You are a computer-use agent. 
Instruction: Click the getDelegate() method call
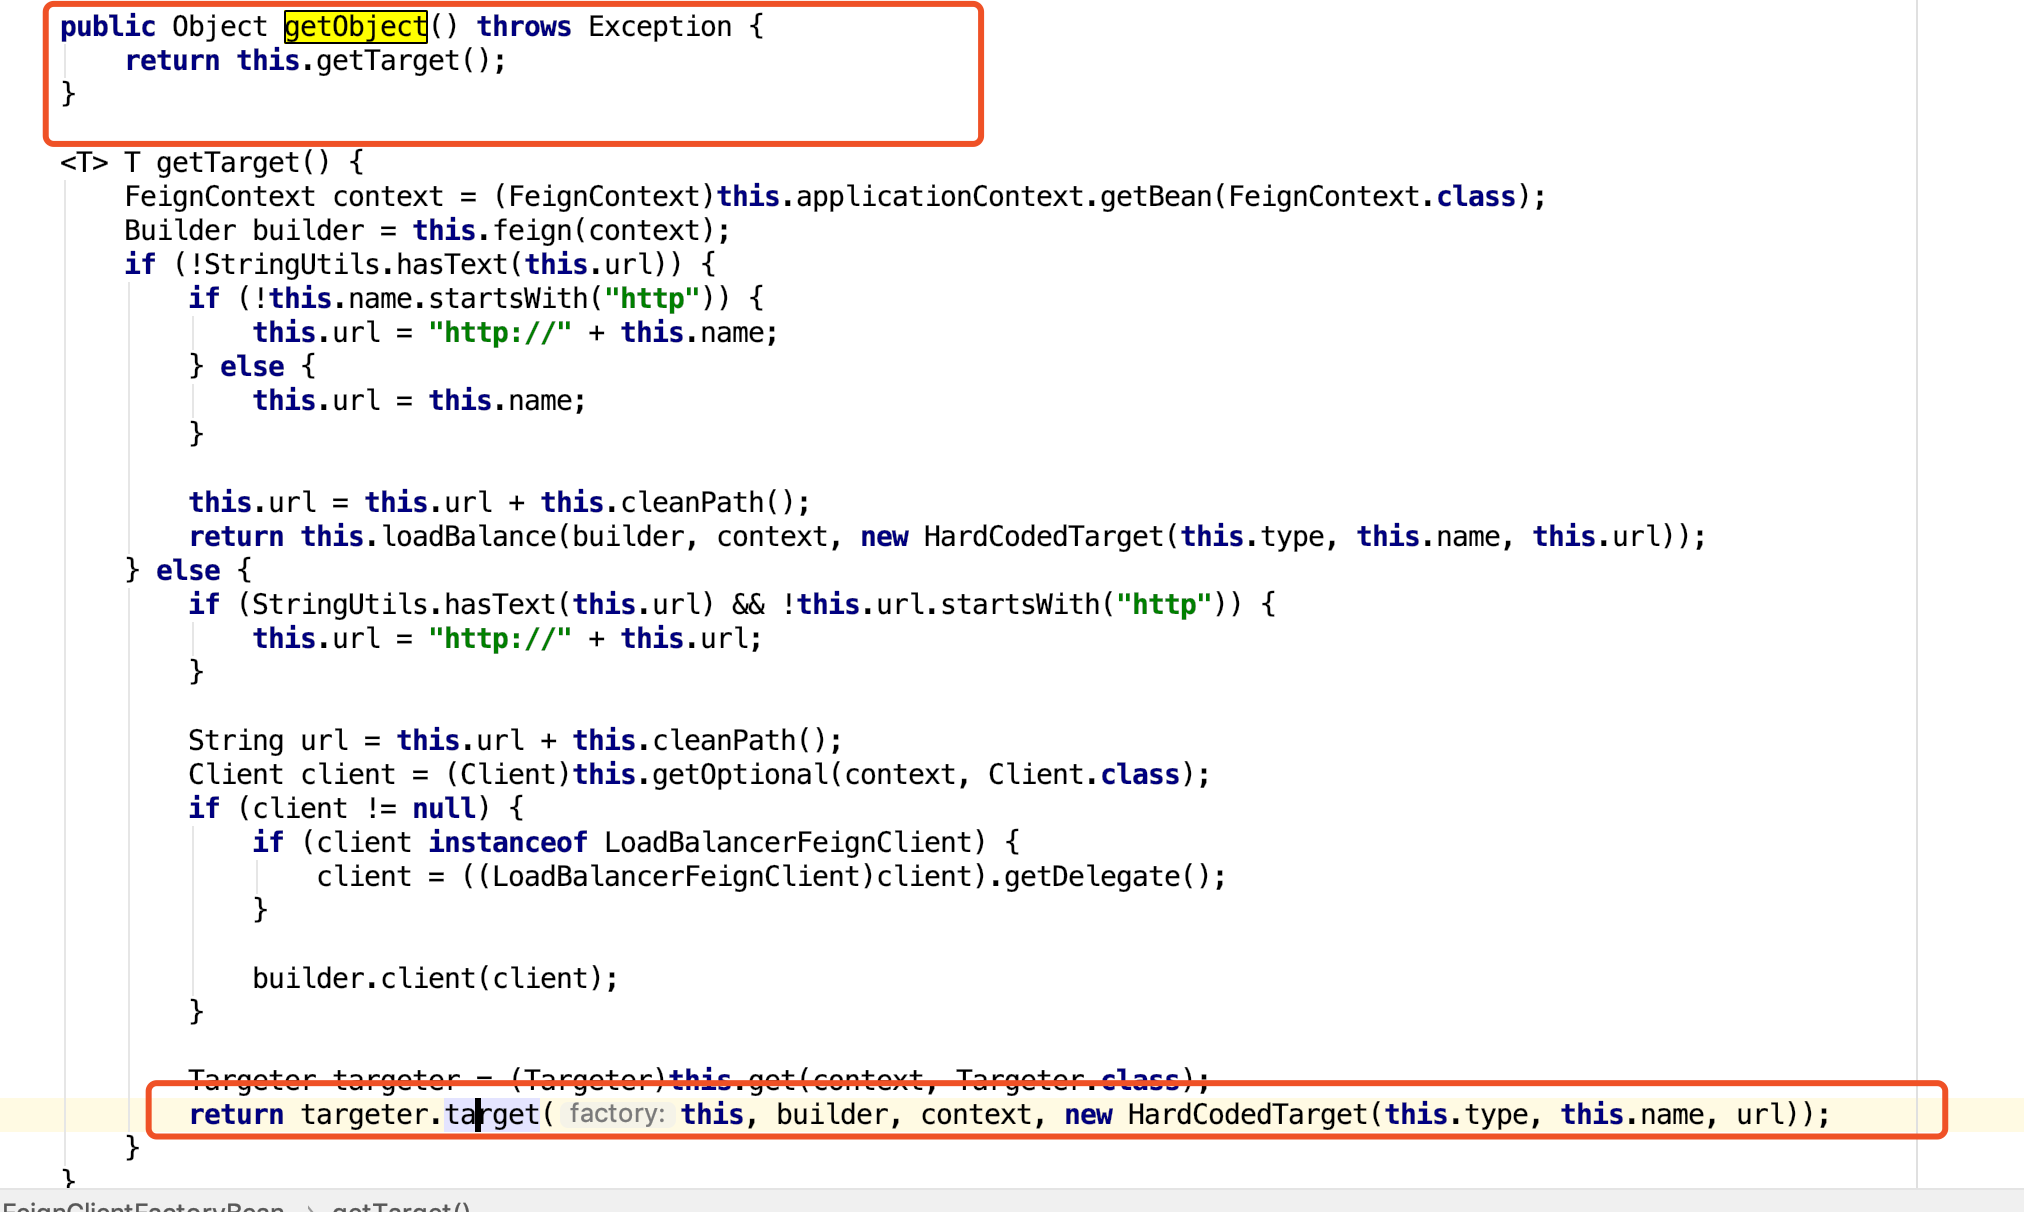tap(1098, 877)
